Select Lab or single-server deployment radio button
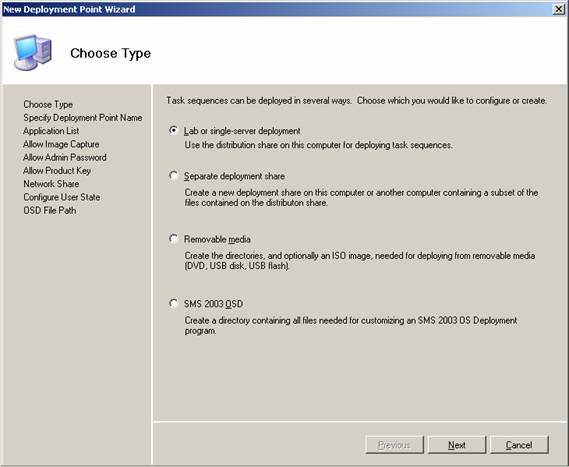The width and height of the screenshot is (569, 467). click(173, 130)
